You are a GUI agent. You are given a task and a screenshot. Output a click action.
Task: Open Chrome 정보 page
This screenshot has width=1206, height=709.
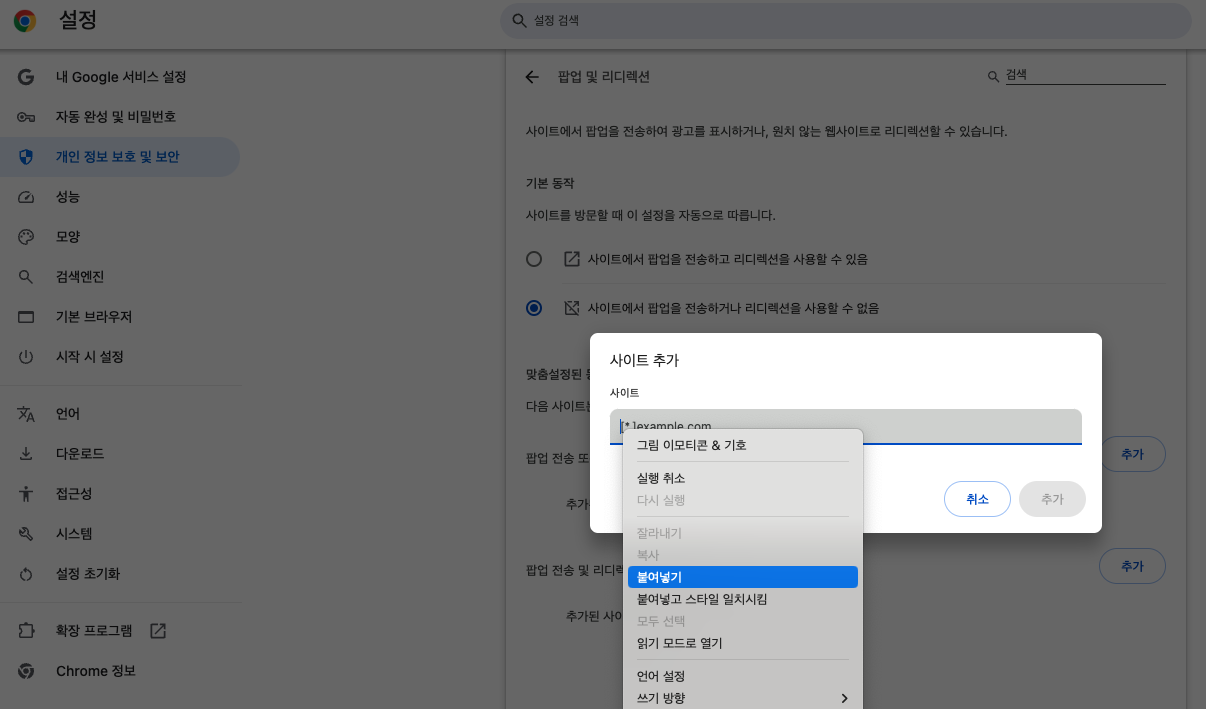pyautogui.click(x=120, y=671)
